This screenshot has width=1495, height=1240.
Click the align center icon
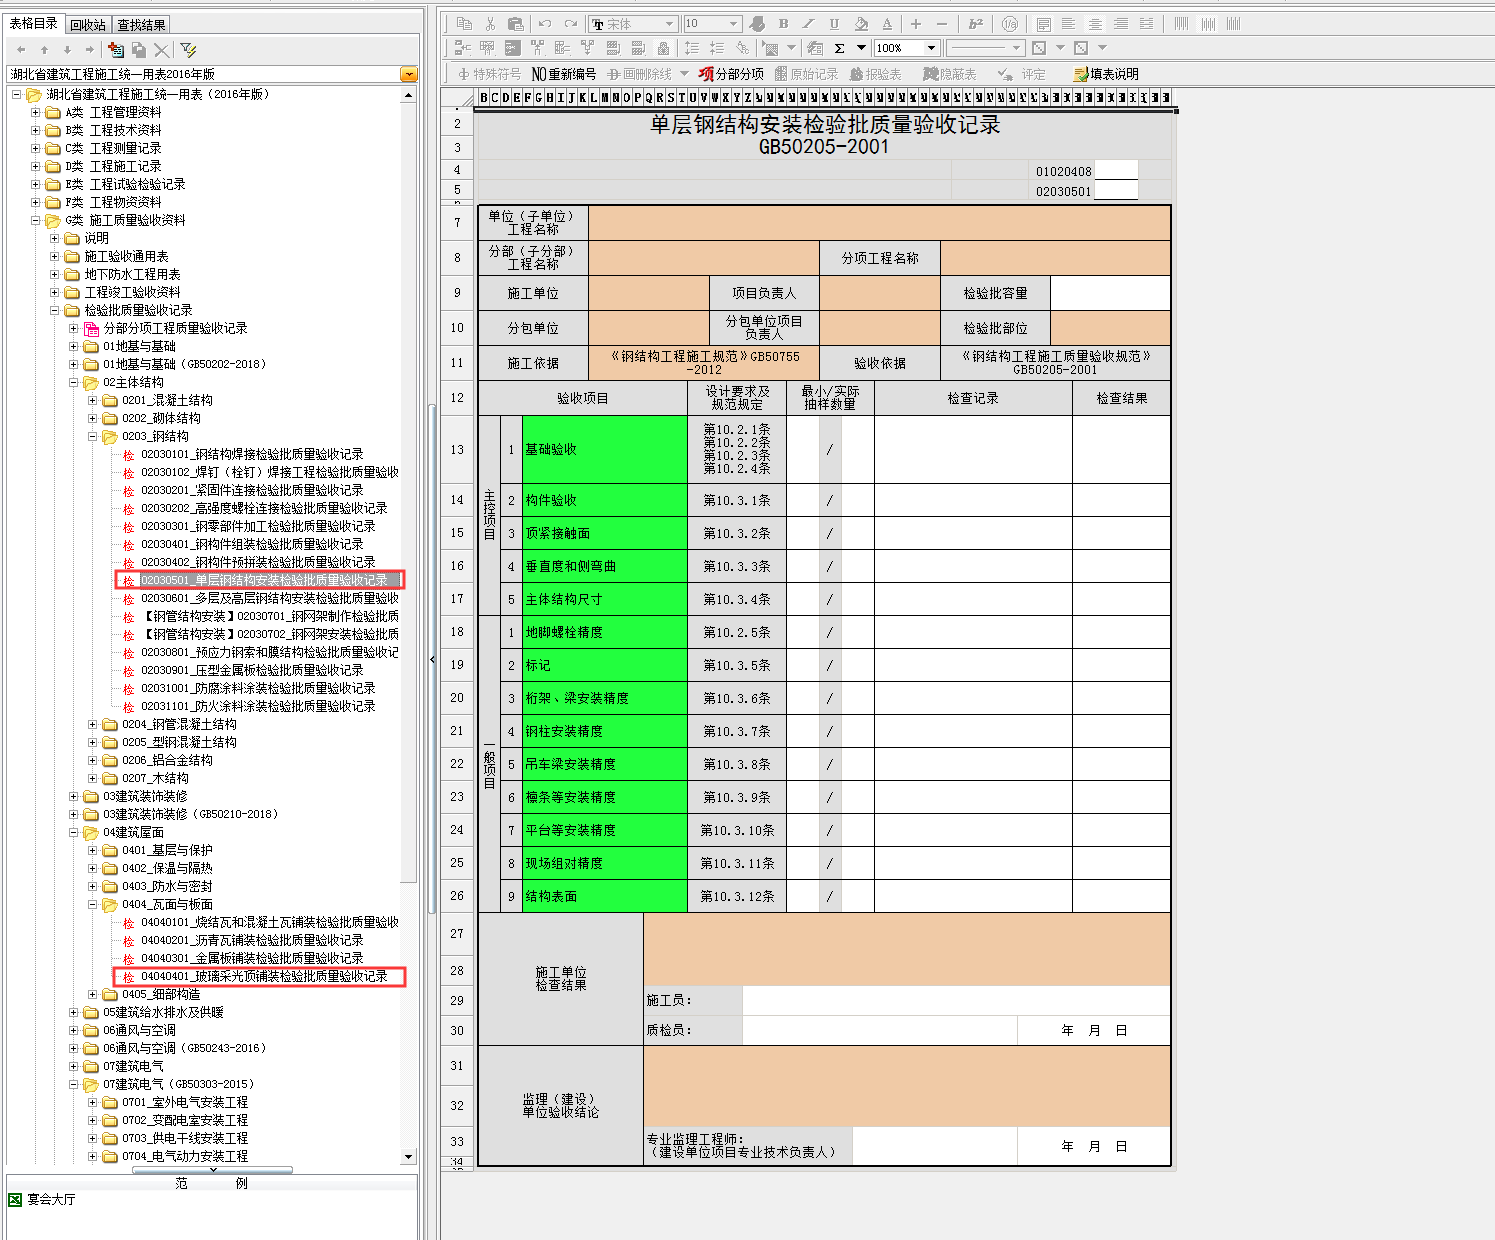point(1095,23)
